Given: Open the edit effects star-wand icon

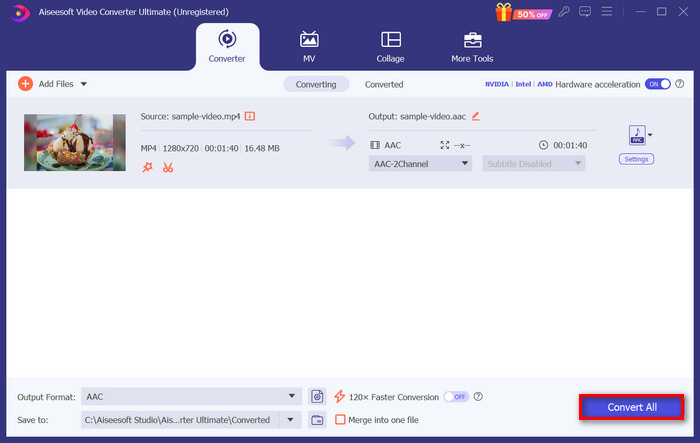Looking at the screenshot, I should (x=147, y=167).
